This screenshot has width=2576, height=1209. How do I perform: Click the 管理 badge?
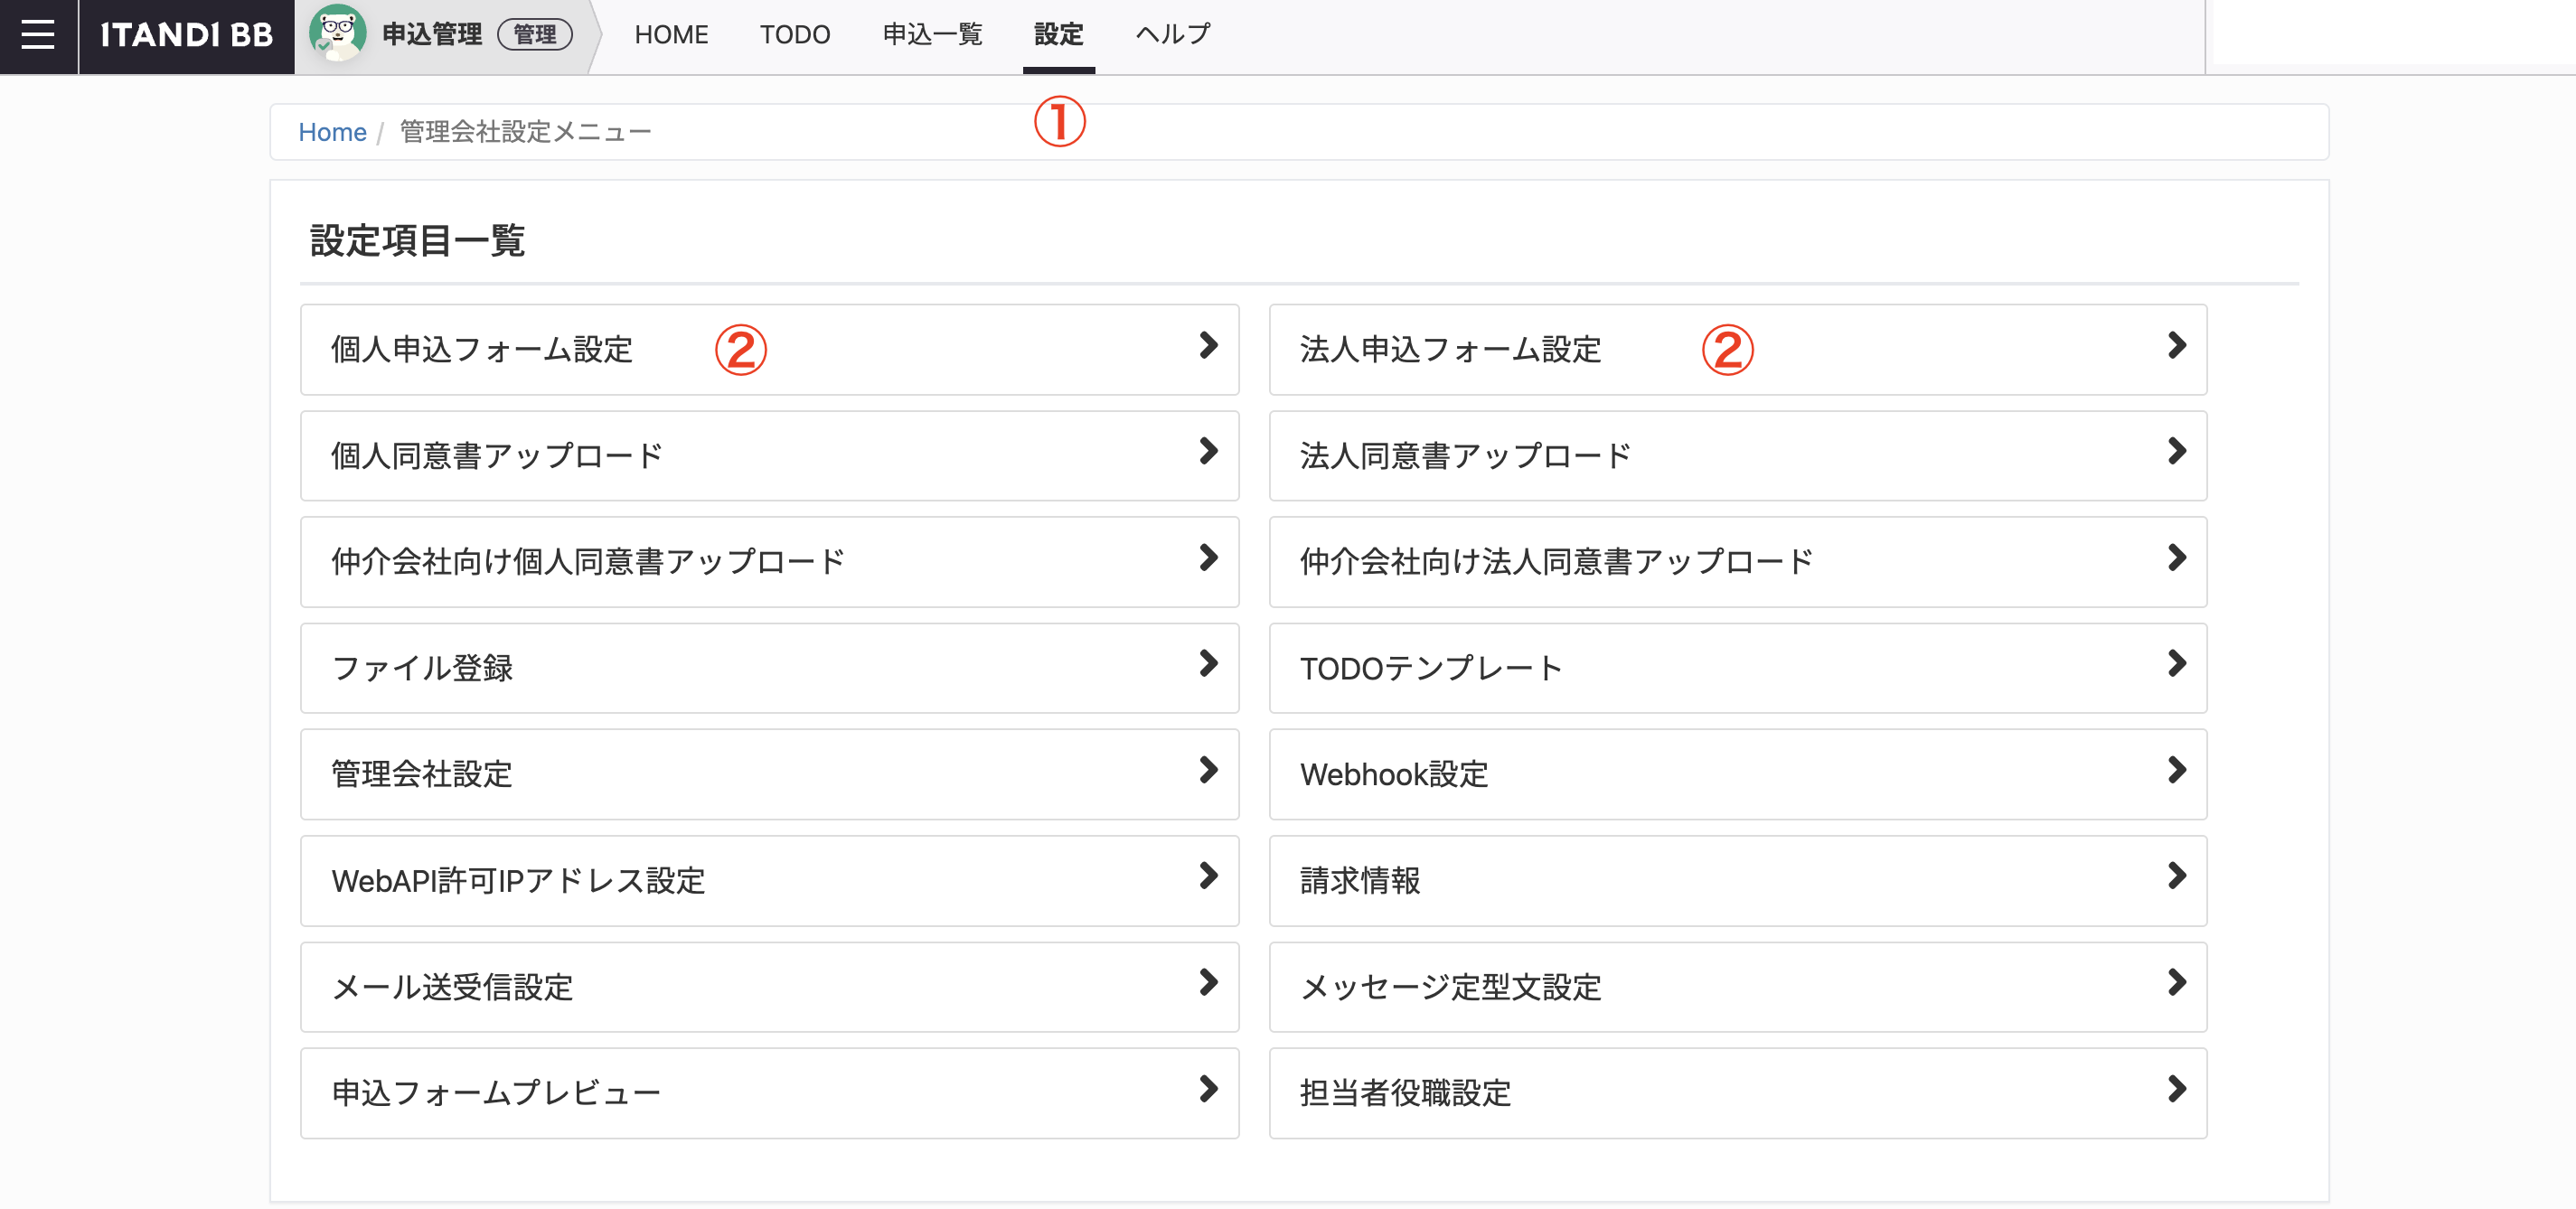coord(535,35)
